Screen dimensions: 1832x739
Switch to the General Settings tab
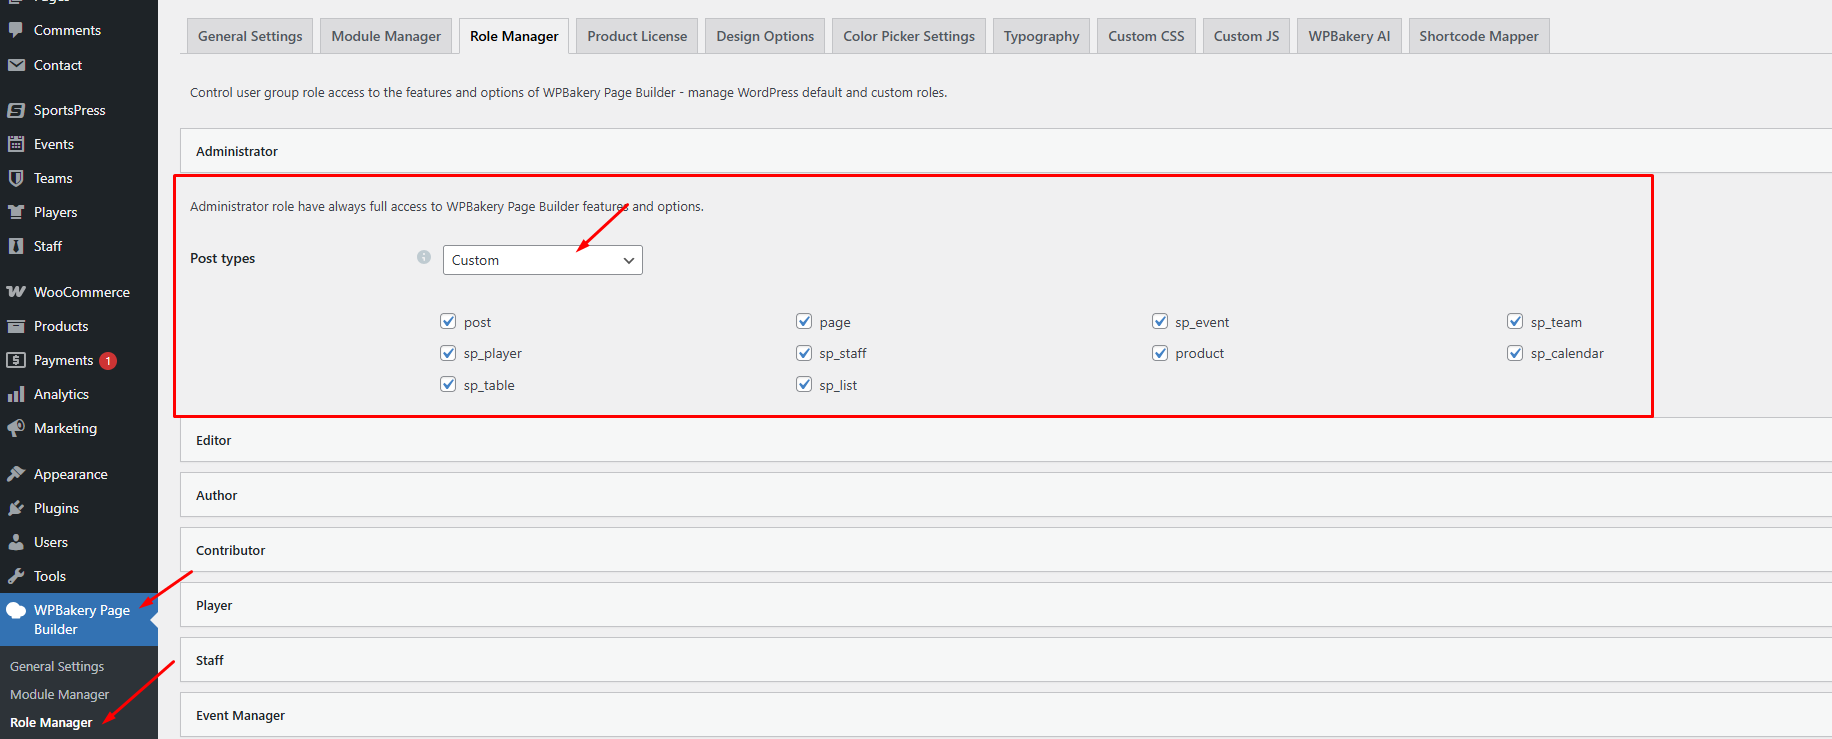[x=250, y=36]
